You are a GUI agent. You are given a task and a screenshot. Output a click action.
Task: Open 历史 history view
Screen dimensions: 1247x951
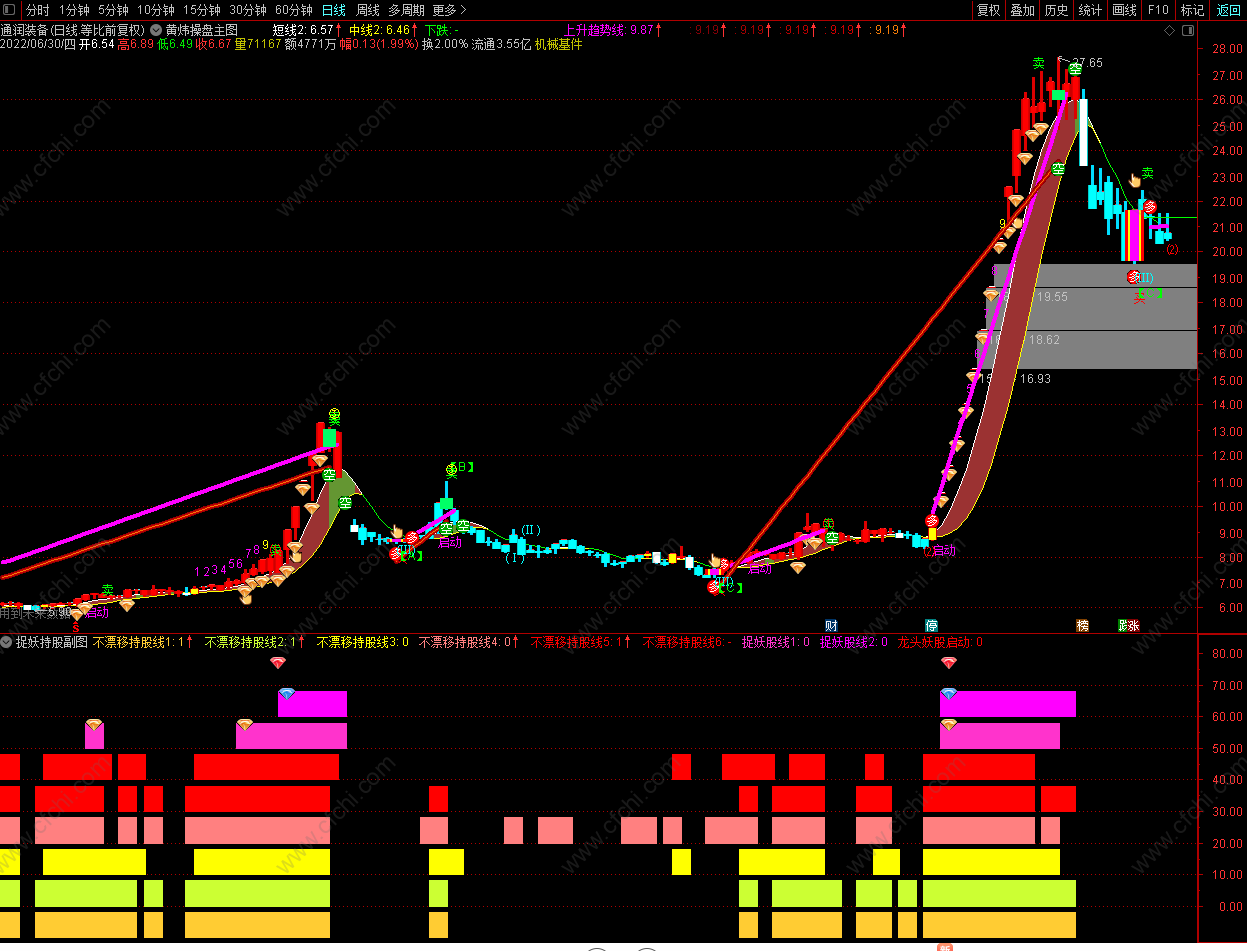[x=1056, y=10]
